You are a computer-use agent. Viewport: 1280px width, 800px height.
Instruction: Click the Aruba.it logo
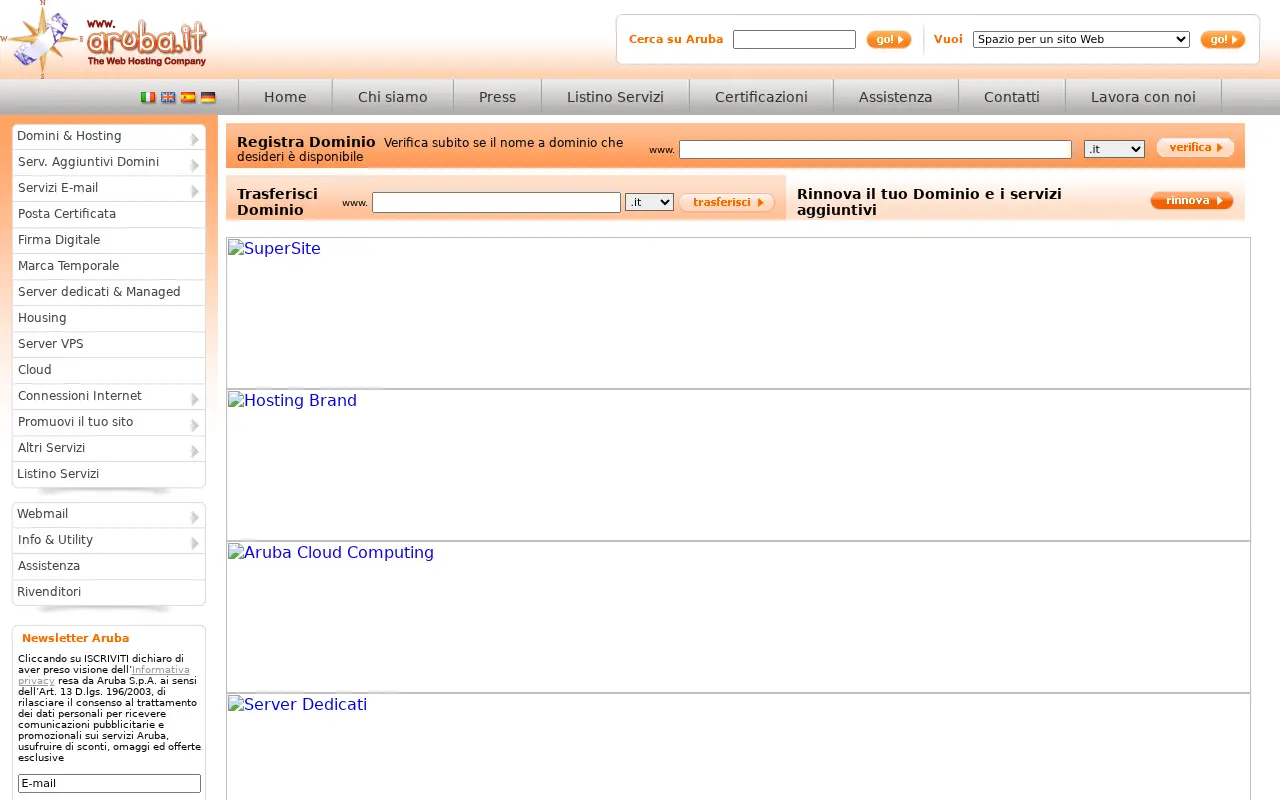pyautogui.click(x=104, y=40)
